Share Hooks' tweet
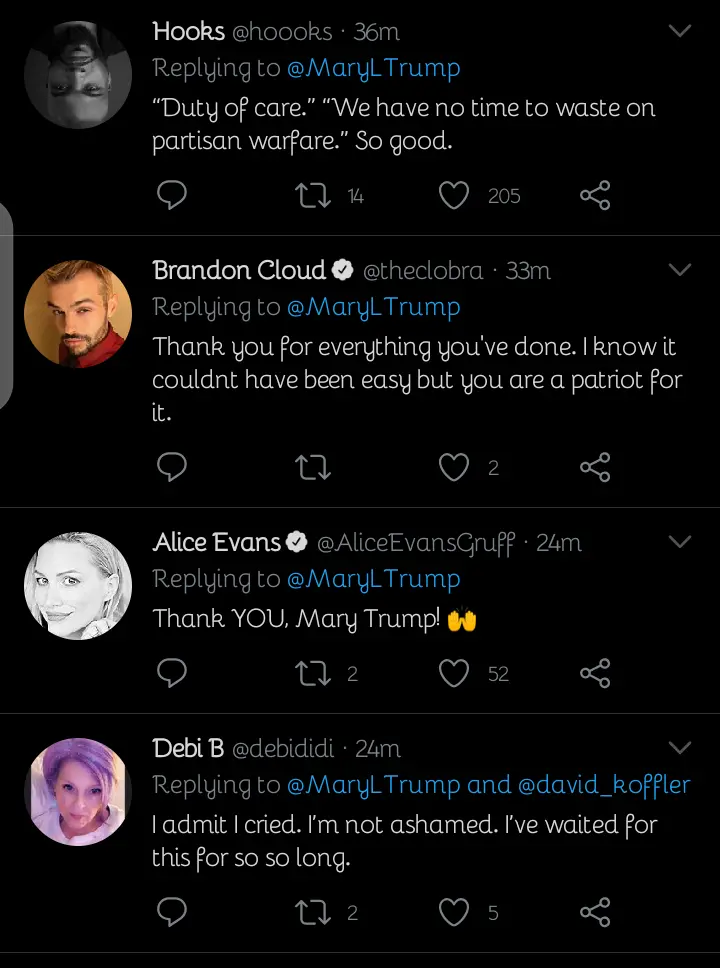Screen dimensions: 720x968 595,195
